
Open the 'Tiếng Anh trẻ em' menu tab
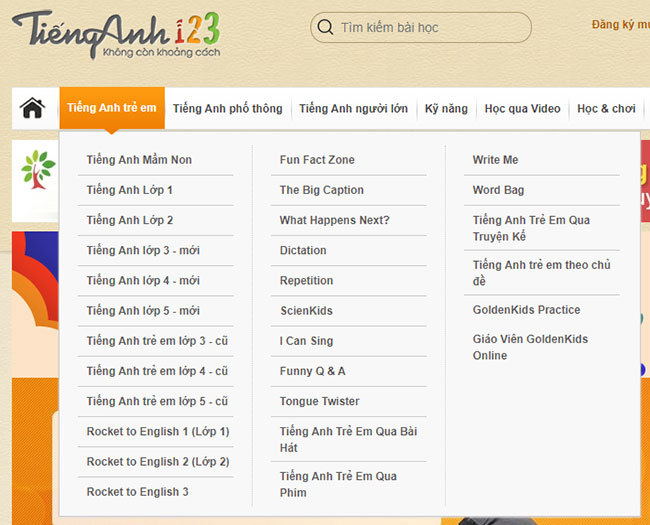(112, 108)
